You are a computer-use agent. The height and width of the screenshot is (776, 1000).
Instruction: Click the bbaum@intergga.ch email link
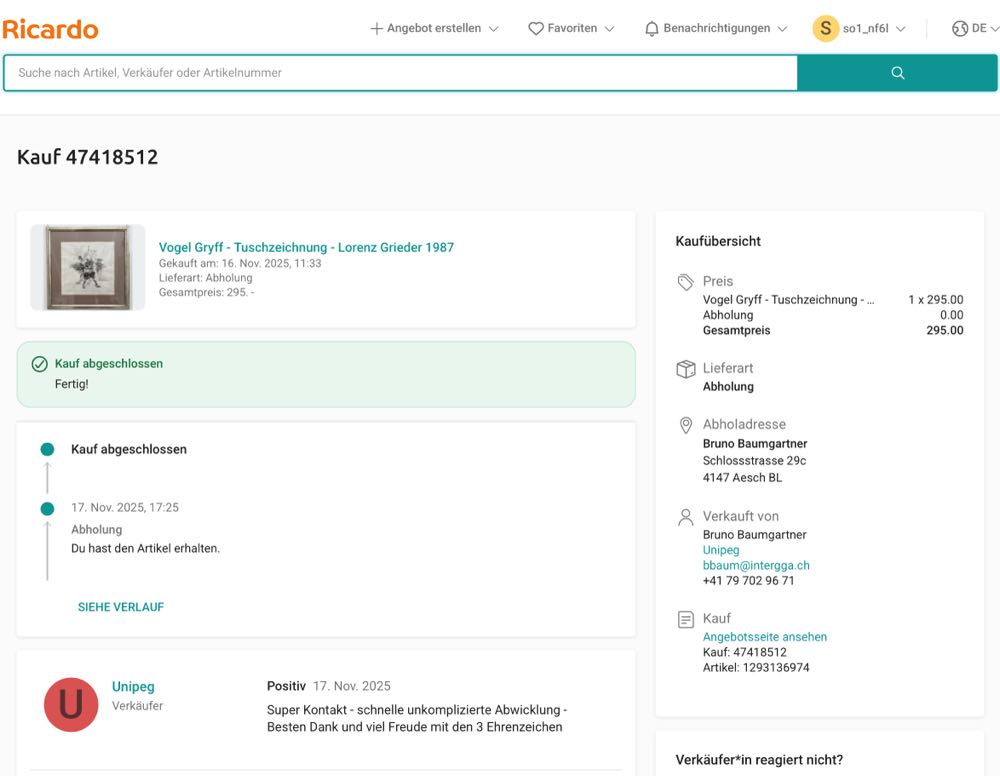coord(756,565)
